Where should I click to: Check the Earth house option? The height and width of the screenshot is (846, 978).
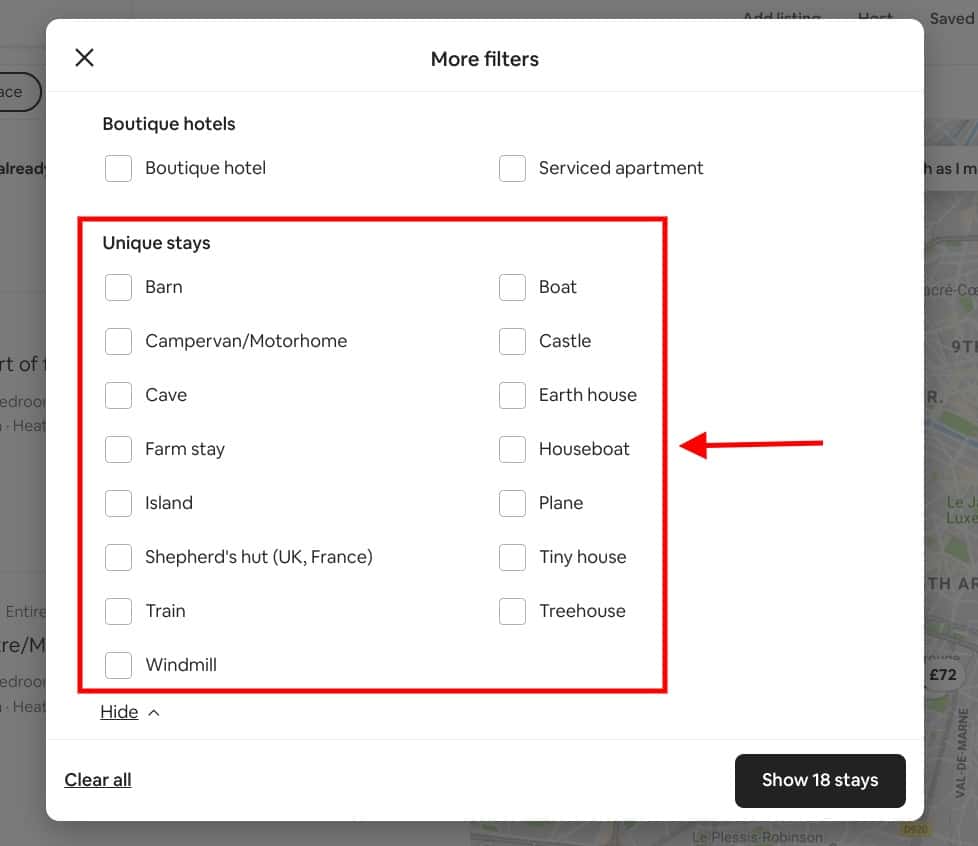[512, 395]
